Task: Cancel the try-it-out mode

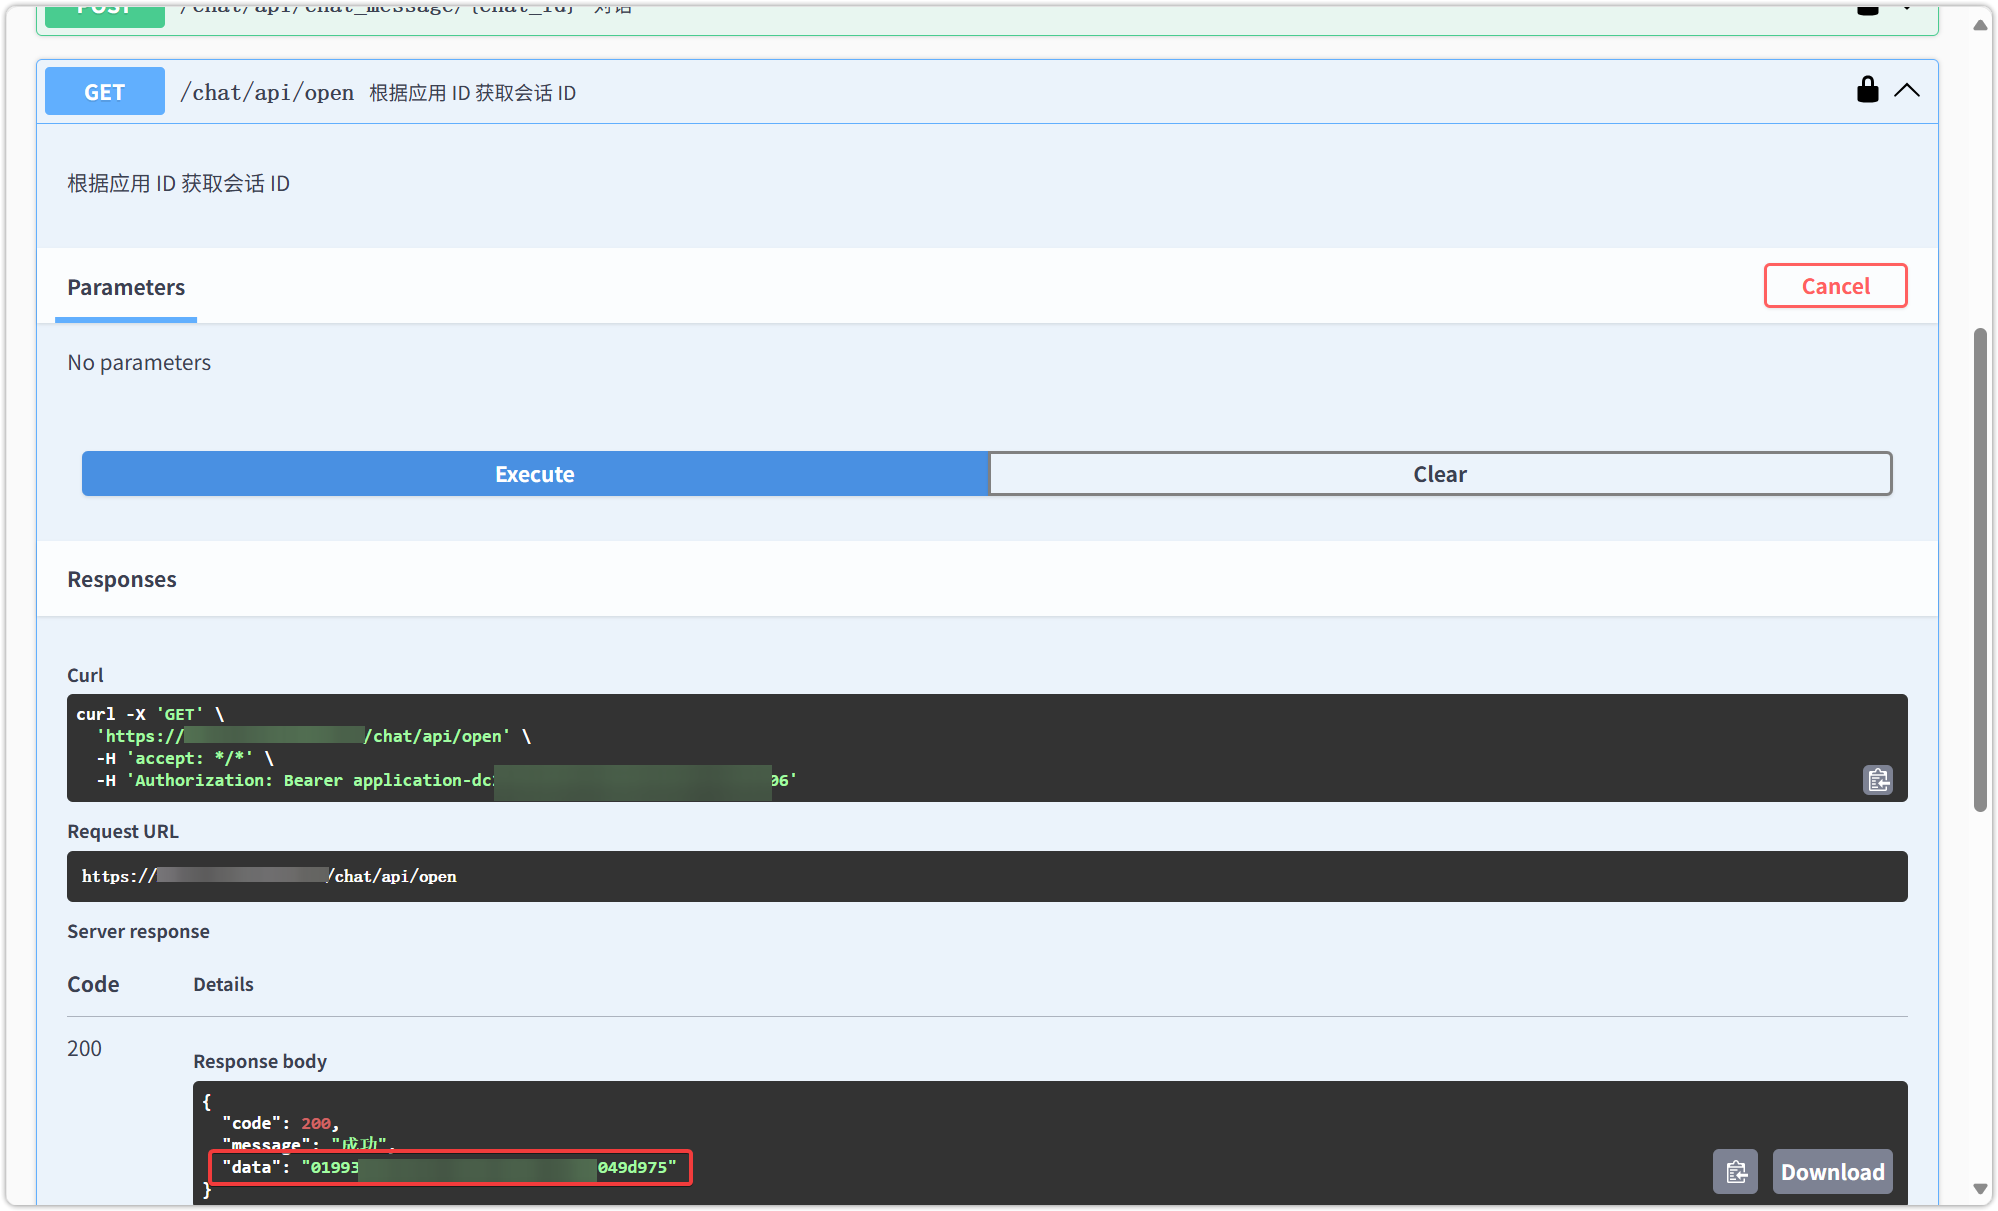Action: tap(1835, 286)
